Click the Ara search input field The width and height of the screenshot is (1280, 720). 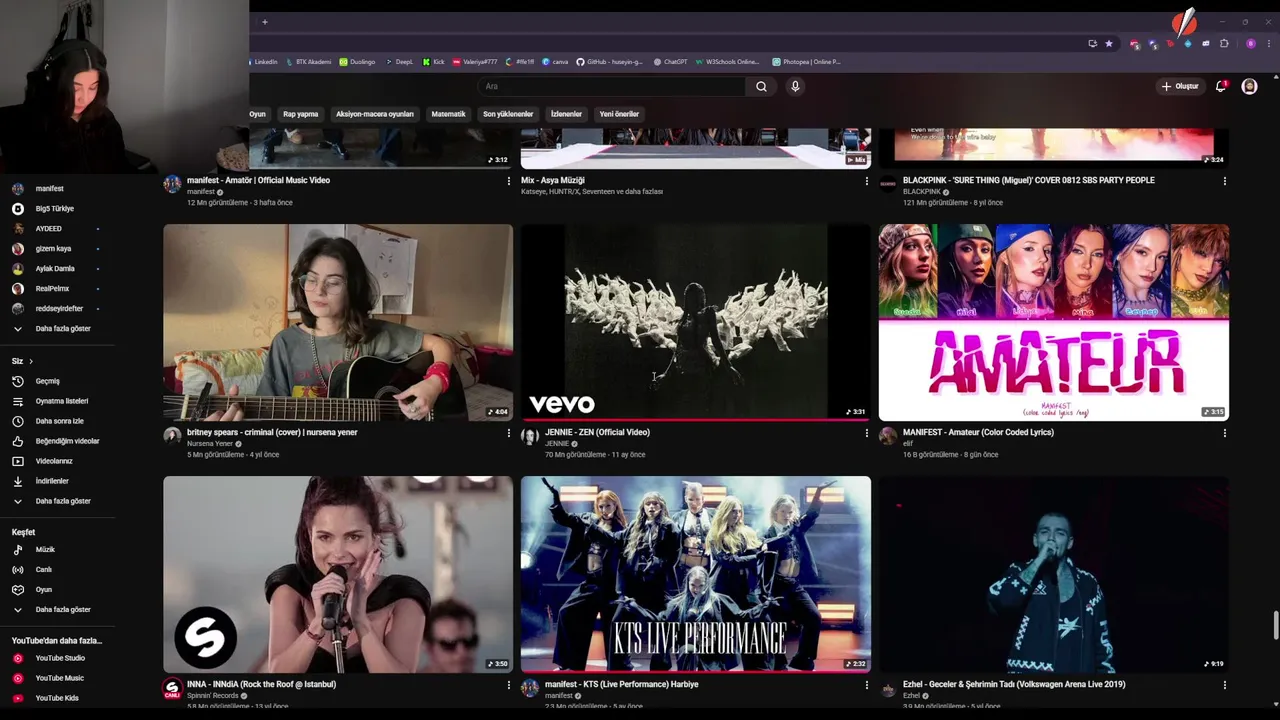click(610, 86)
